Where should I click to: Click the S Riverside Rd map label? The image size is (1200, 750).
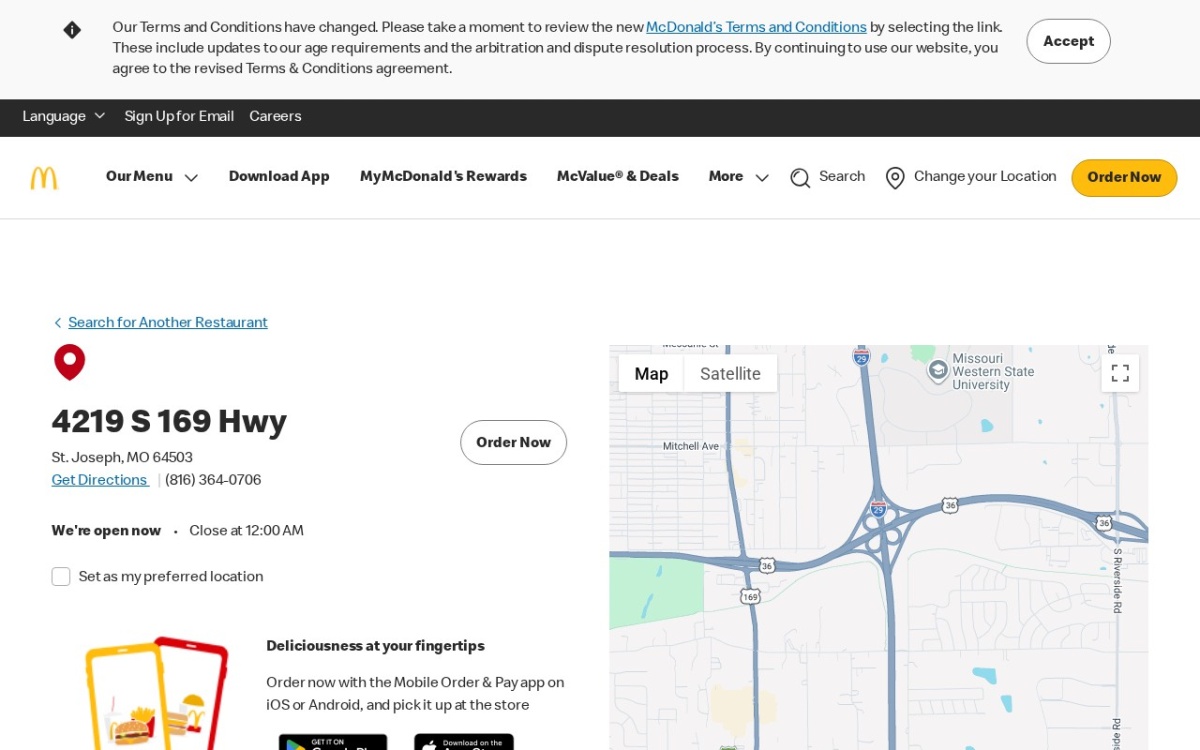point(1118,580)
